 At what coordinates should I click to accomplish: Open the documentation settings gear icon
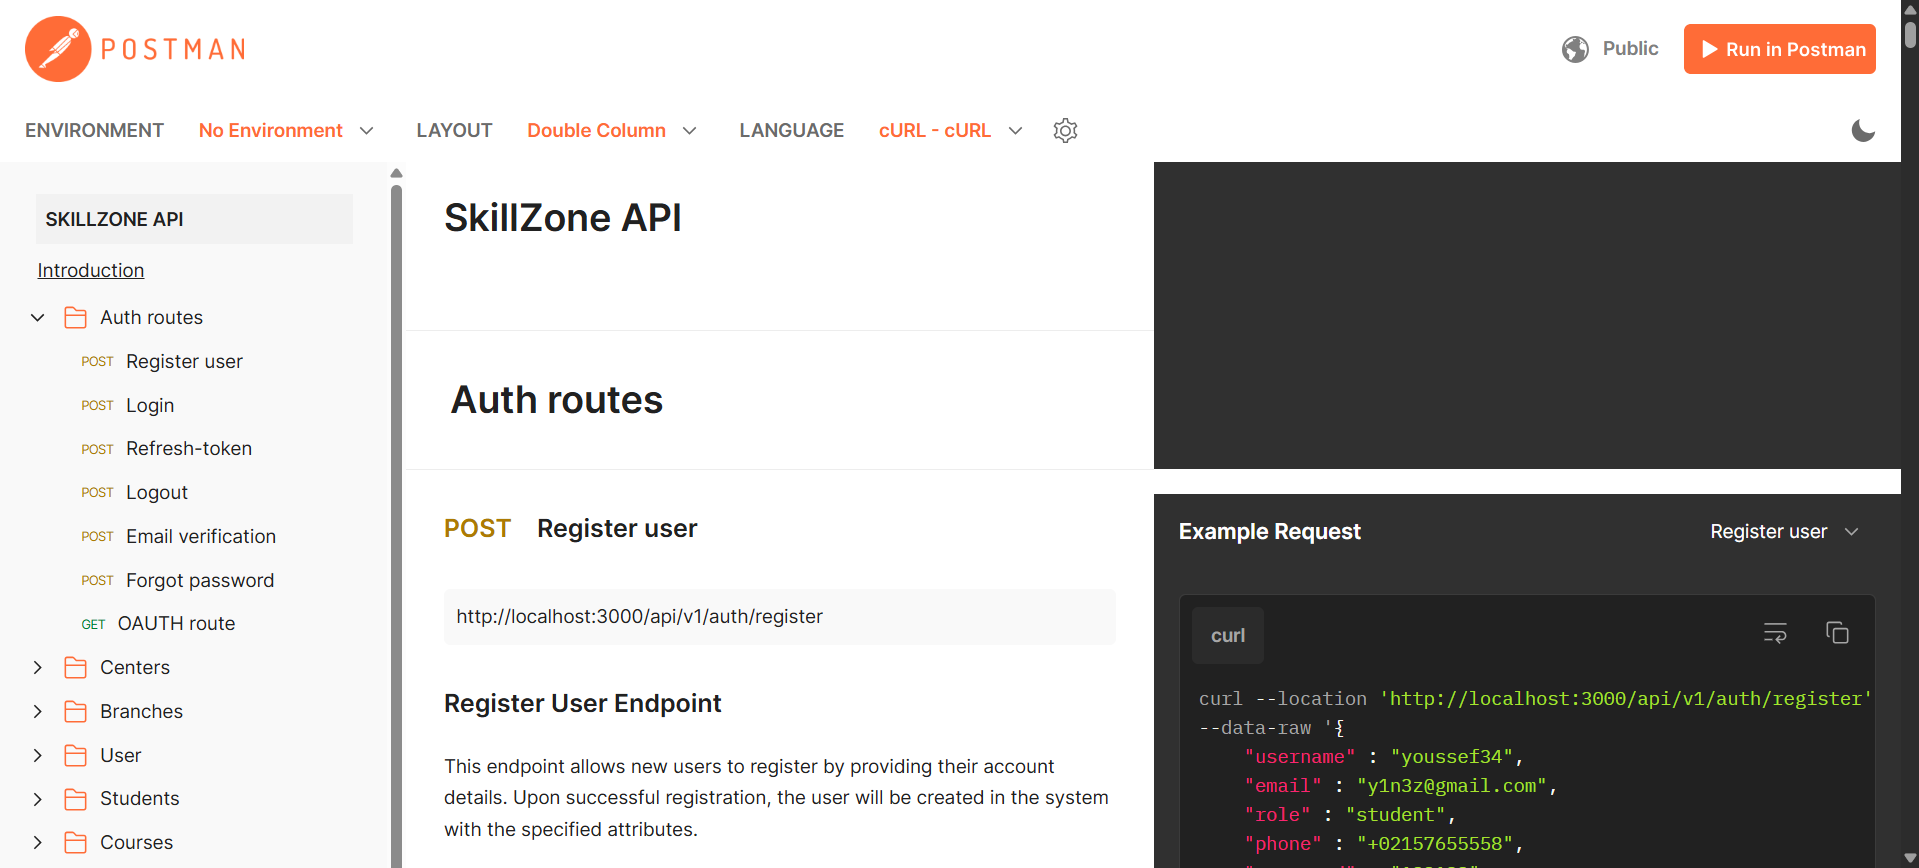[1065, 130]
